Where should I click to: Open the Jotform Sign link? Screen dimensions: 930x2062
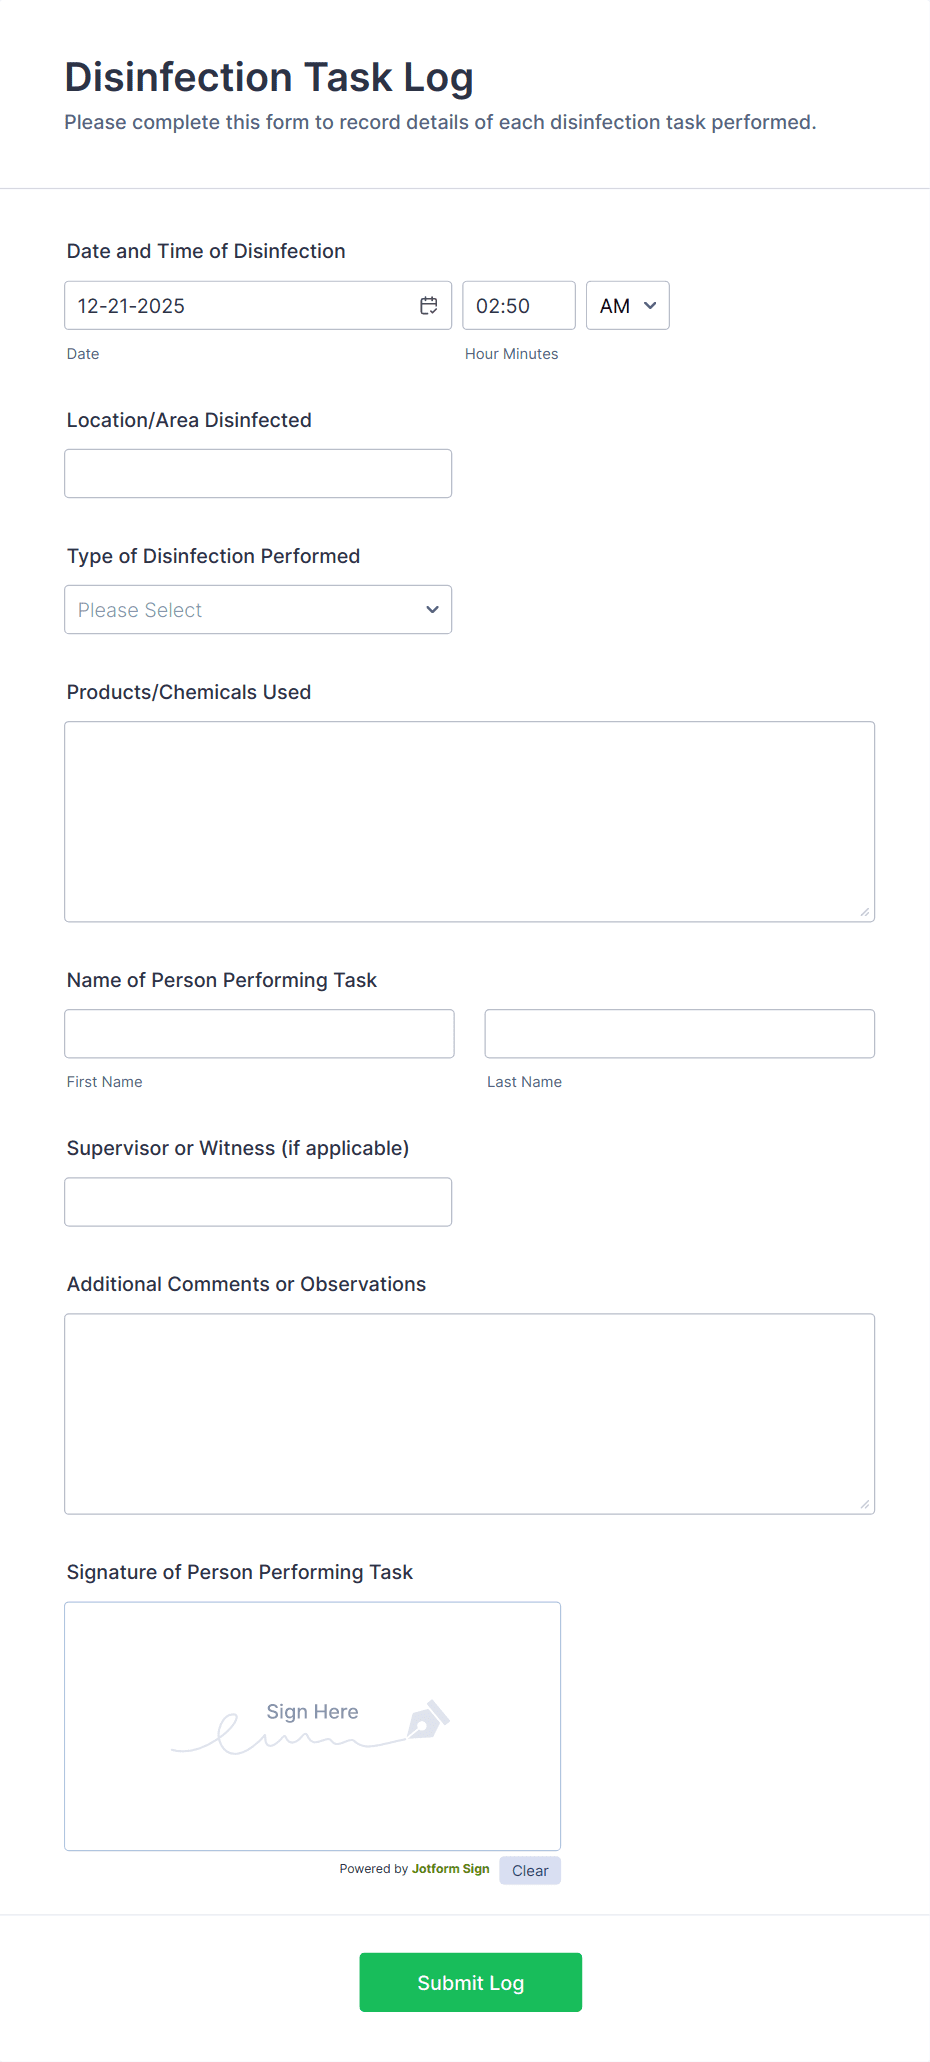click(x=450, y=1868)
